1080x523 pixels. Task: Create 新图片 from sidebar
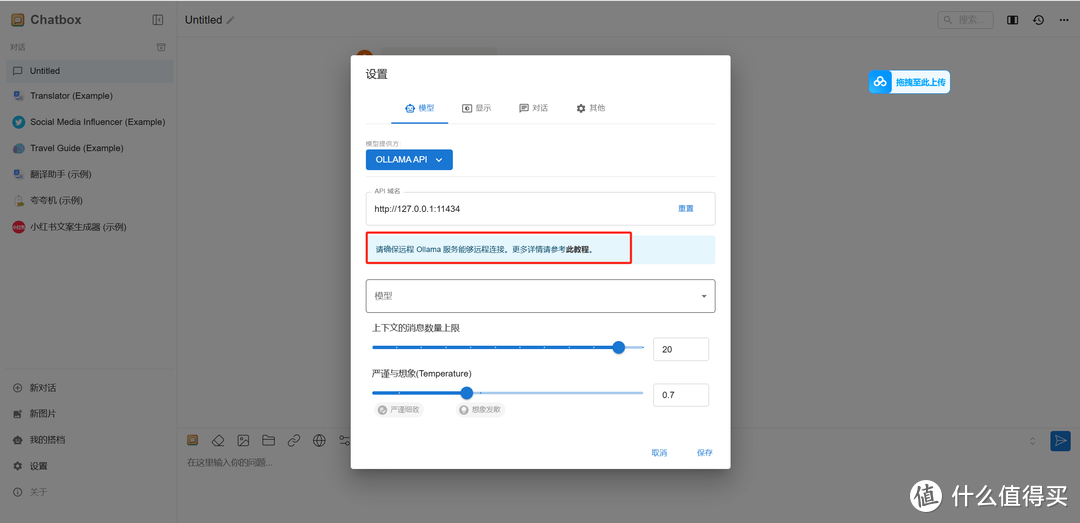click(90, 414)
